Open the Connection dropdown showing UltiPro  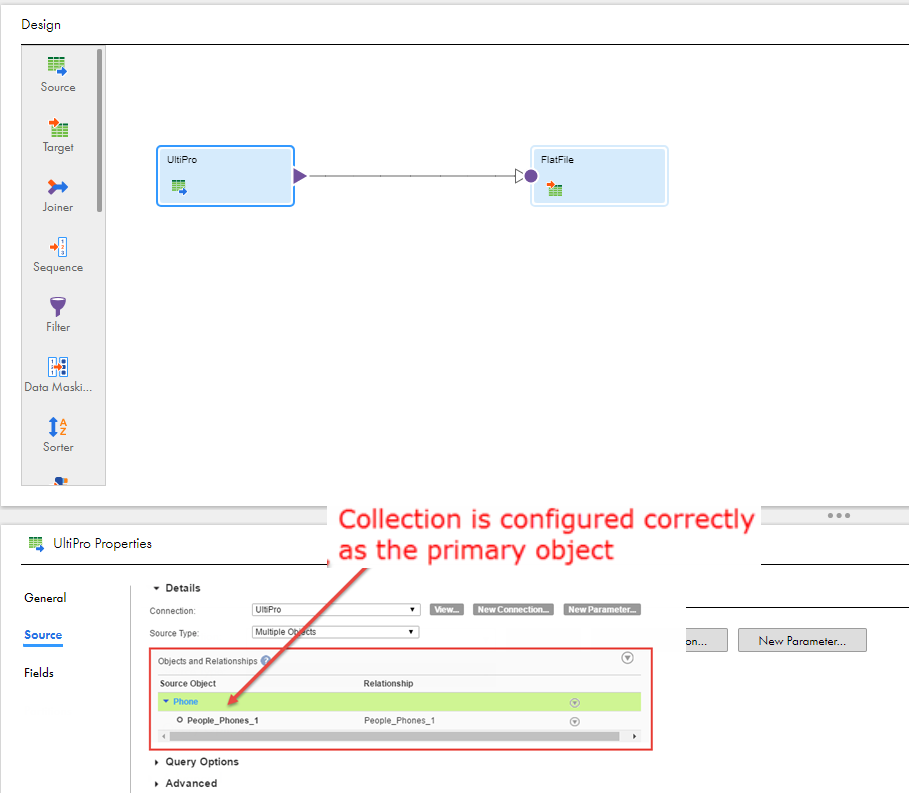(336, 610)
